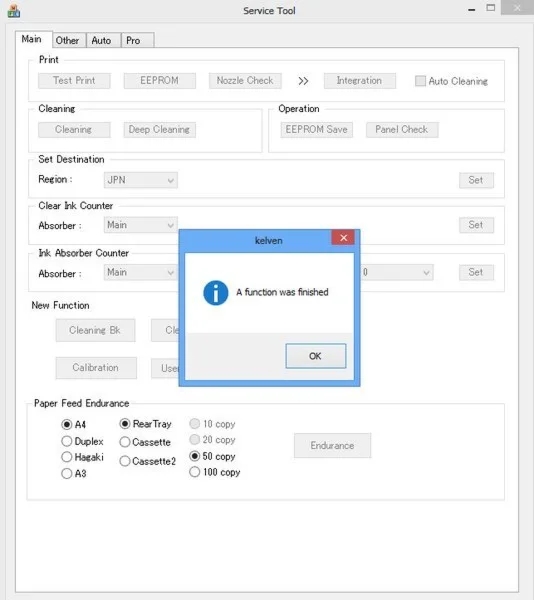Confirm the message with OK button

coord(316,356)
